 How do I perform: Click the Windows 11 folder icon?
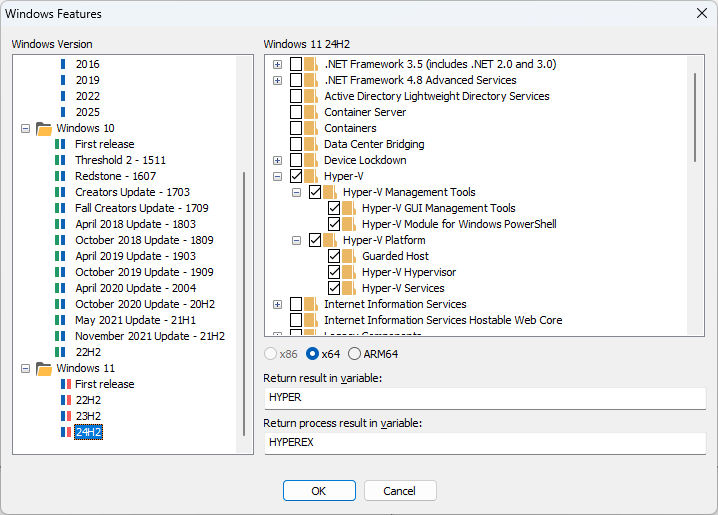tap(44, 369)
